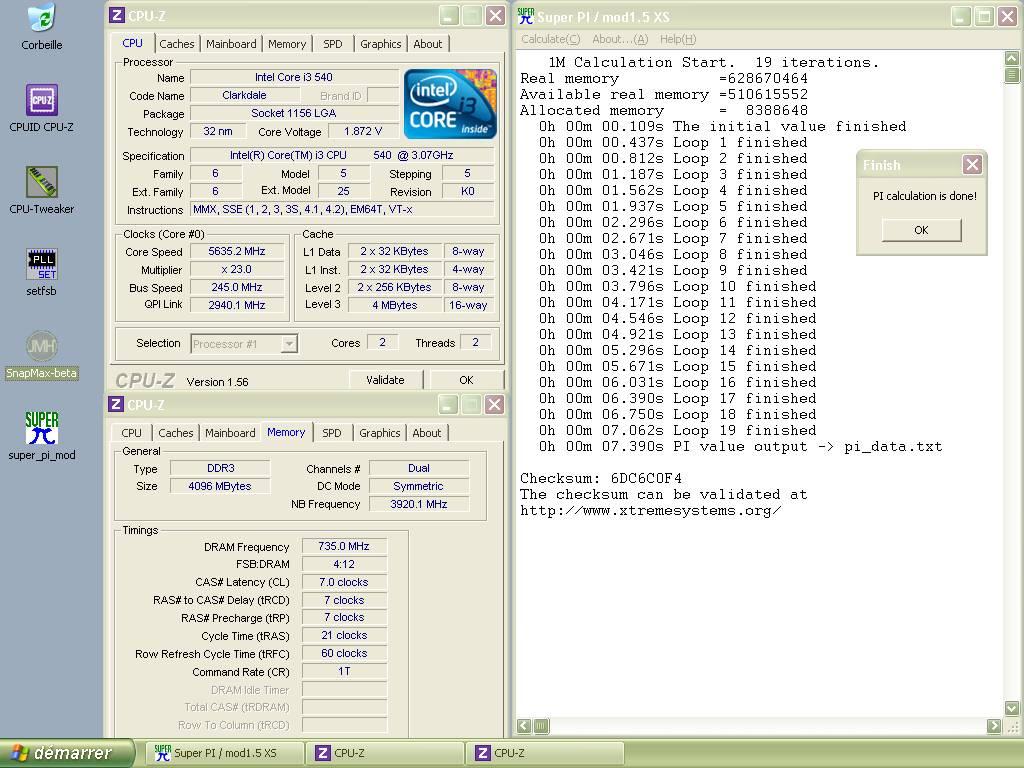Minimize the top CPU-Z window
1024x768 pixels.
448,16
